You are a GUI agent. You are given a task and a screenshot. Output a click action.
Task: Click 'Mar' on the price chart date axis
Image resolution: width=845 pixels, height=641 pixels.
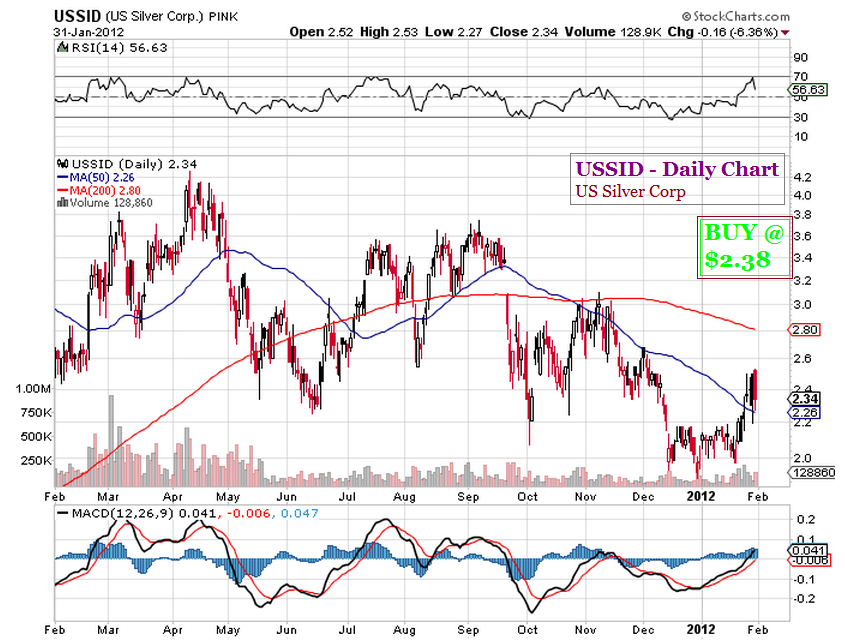click(108, 497)
